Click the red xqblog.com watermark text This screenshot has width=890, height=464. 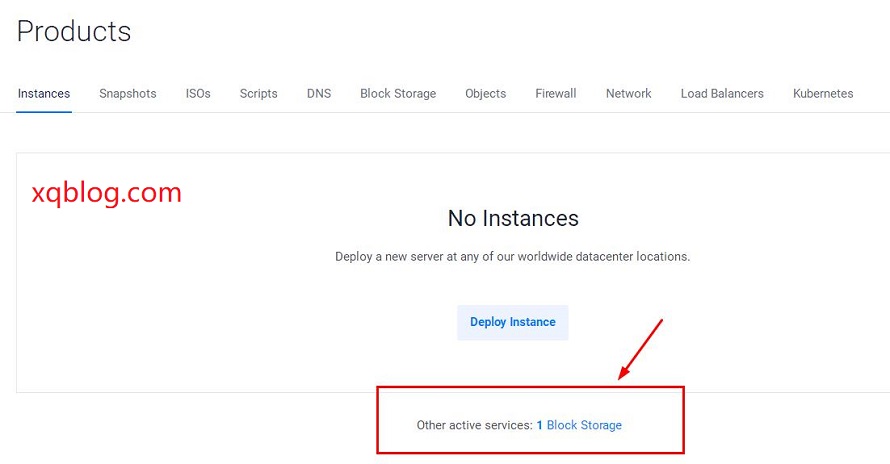pyautogui.click(x=107, y=193)
